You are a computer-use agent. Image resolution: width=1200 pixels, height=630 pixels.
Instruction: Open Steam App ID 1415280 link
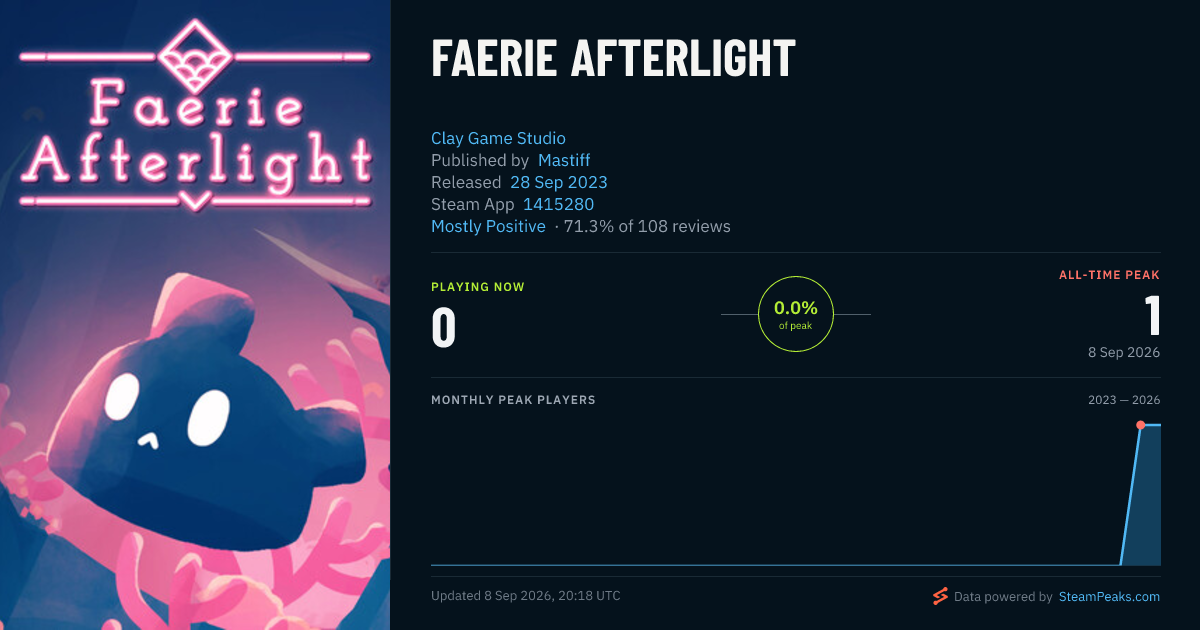point(559,204)
